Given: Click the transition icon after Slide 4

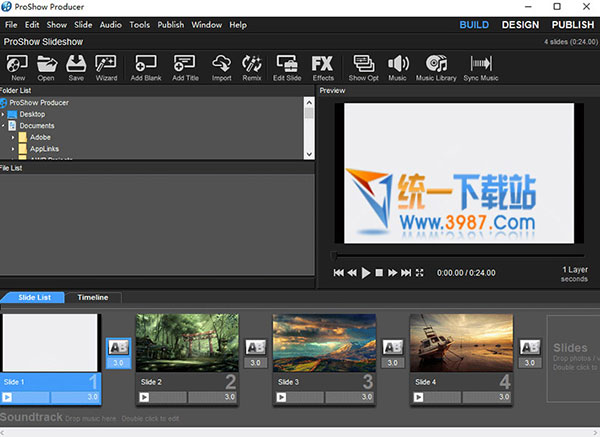Looking at the screenshot, I should pyautogui.click(x=530, y=347).
